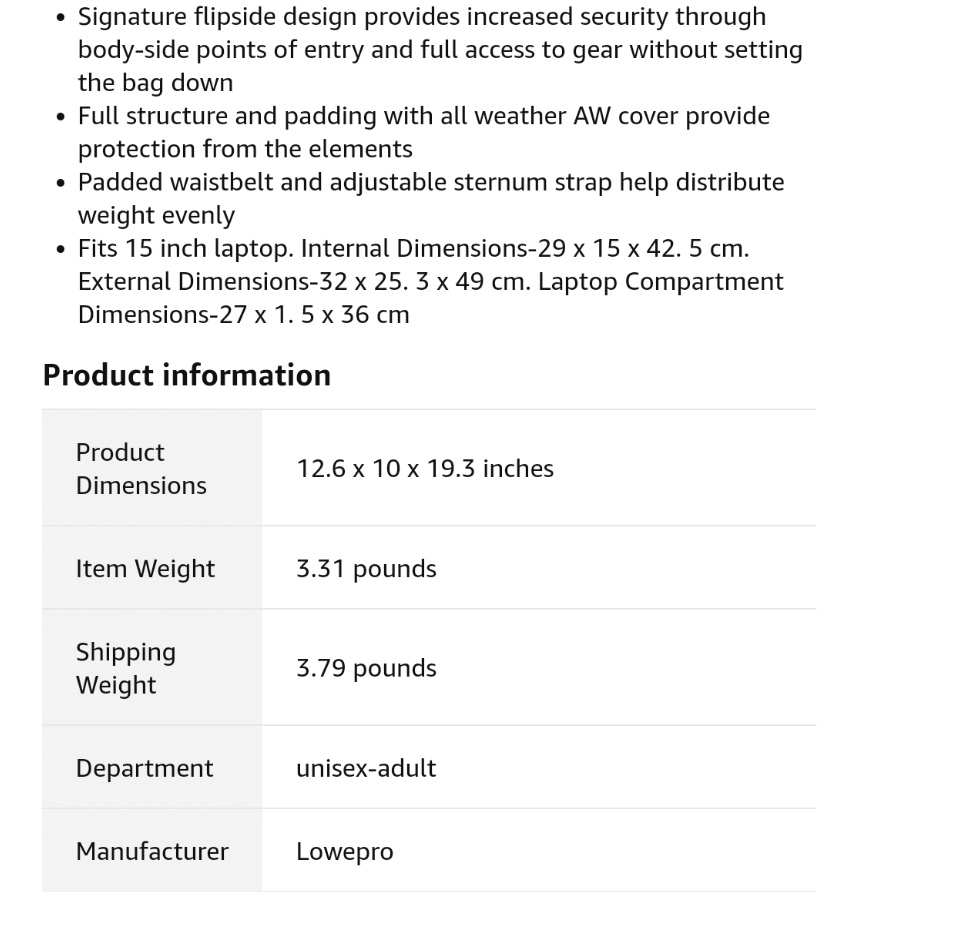
Task: Select the 'Manufacturer' label cell
Action: point(152,851)
